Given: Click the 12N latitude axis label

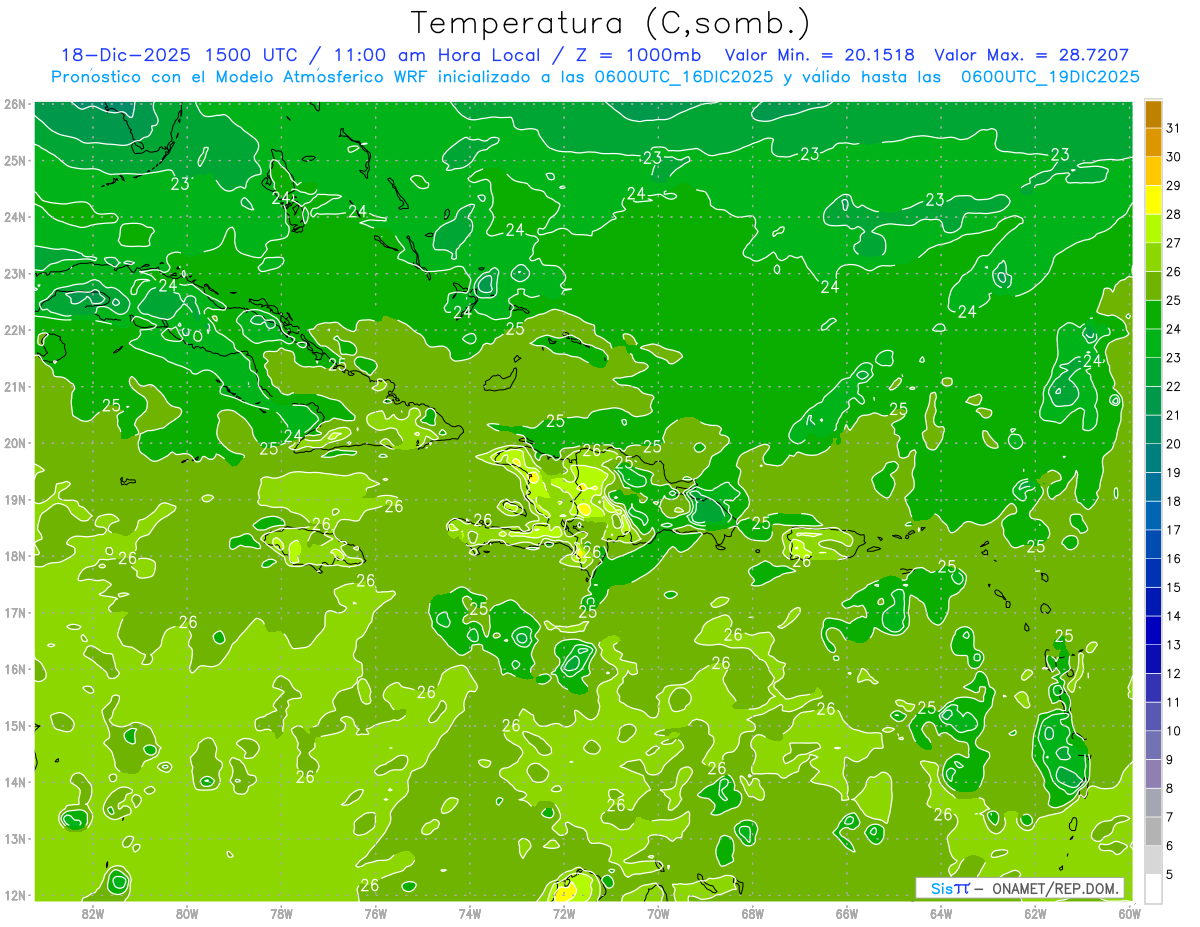Looking at the screenshot, I should click(x=14, y=895).
